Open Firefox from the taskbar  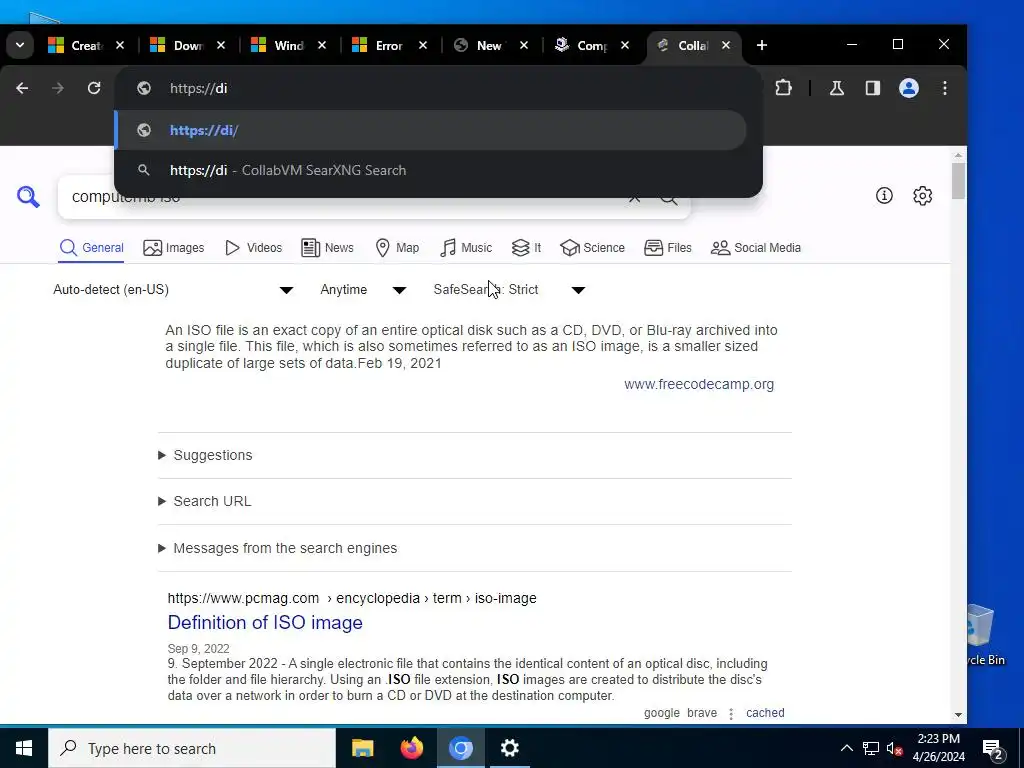(411, 748)
